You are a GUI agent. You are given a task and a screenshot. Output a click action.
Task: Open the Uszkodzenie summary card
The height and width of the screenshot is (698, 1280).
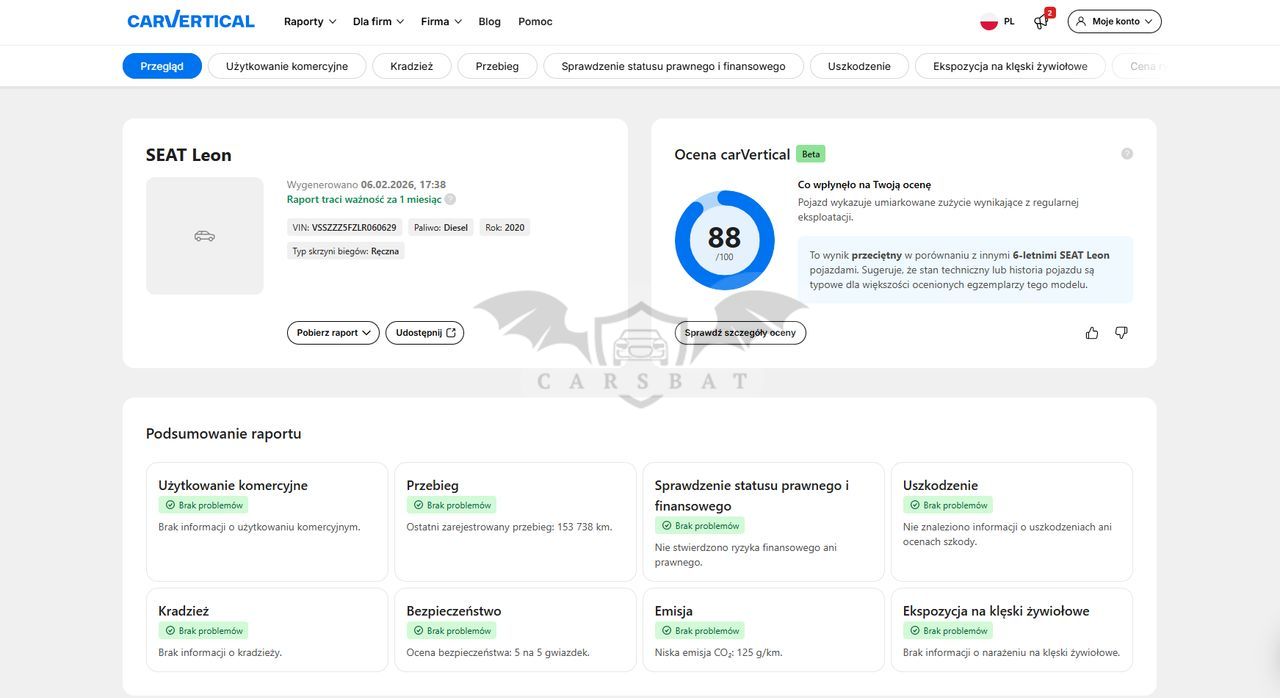tap(1012, 522)
